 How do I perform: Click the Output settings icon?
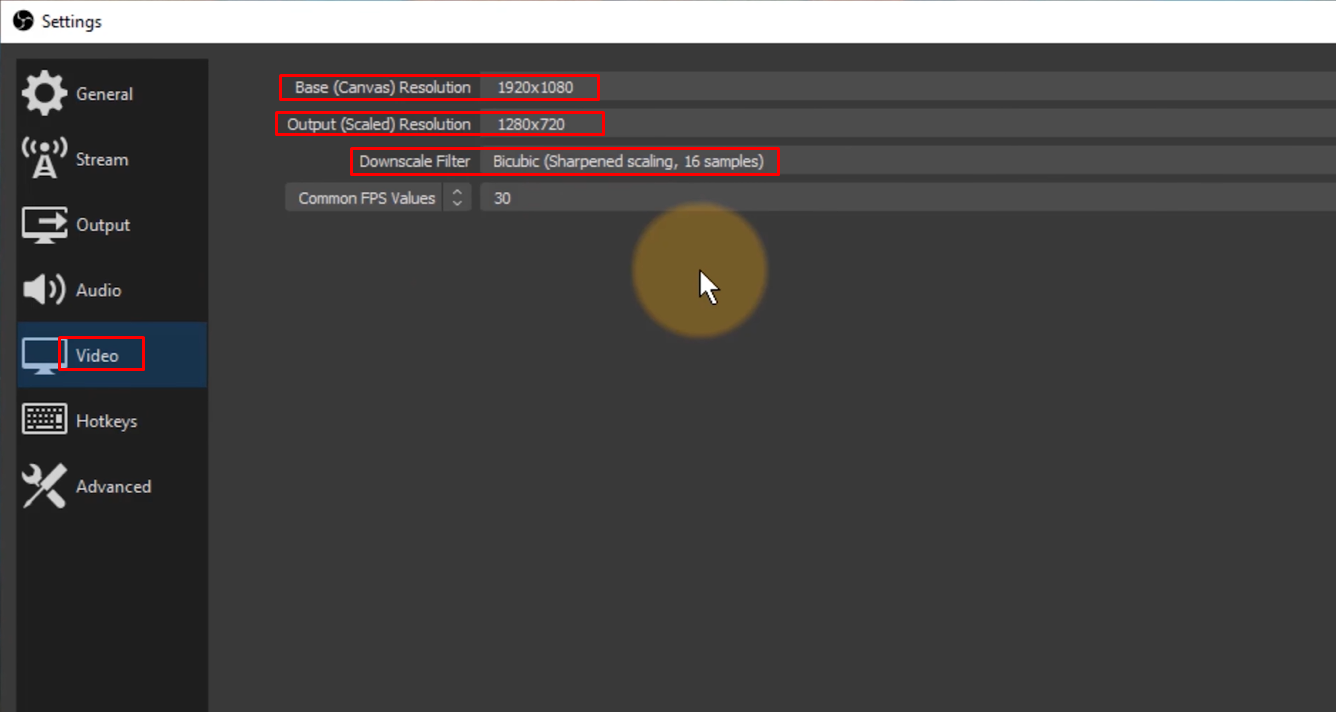coord(44,224)
